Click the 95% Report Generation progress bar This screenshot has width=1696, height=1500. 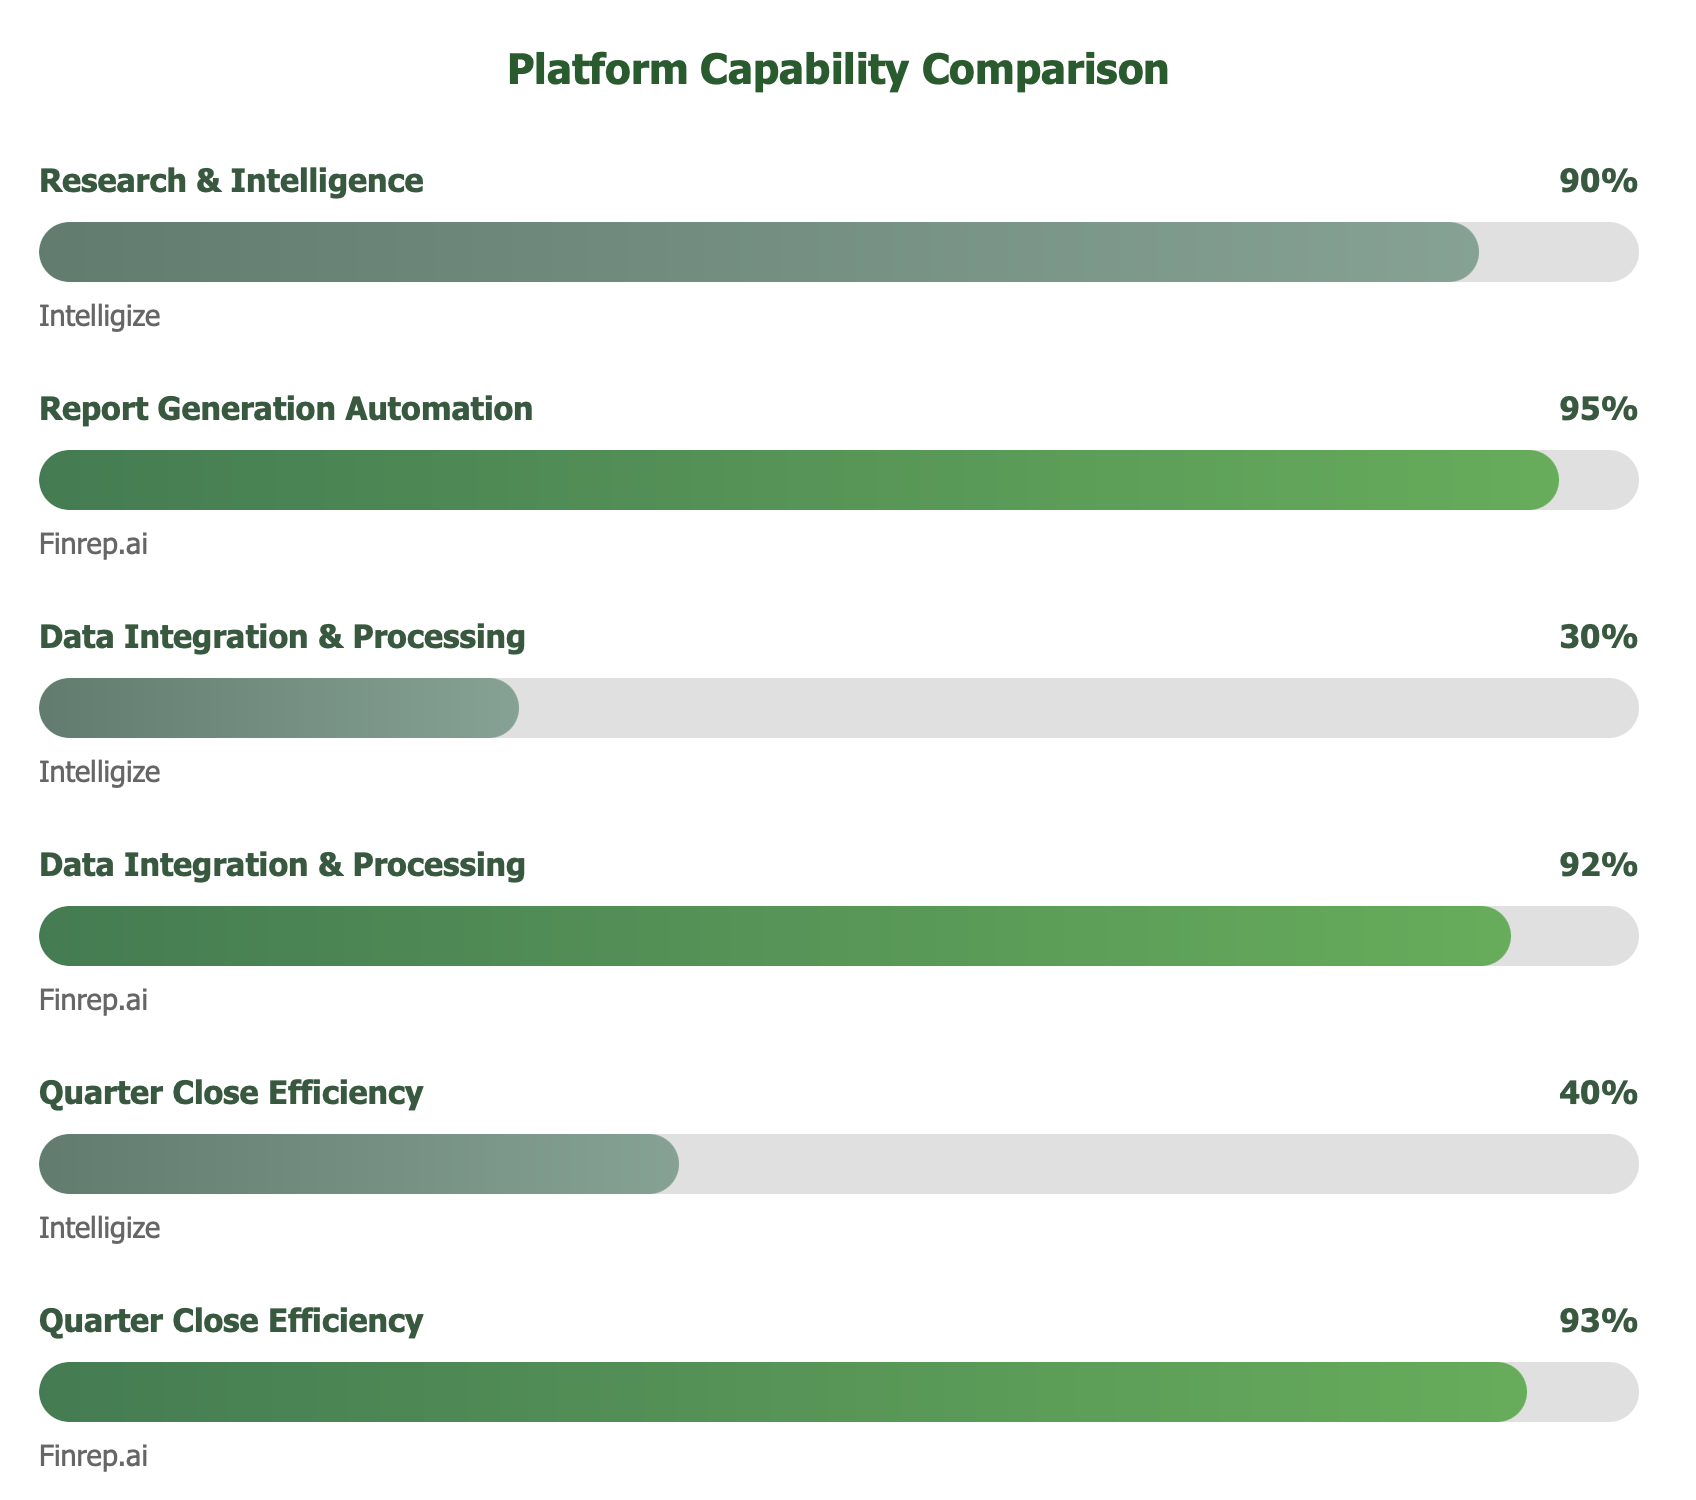[x=798, y=480]
